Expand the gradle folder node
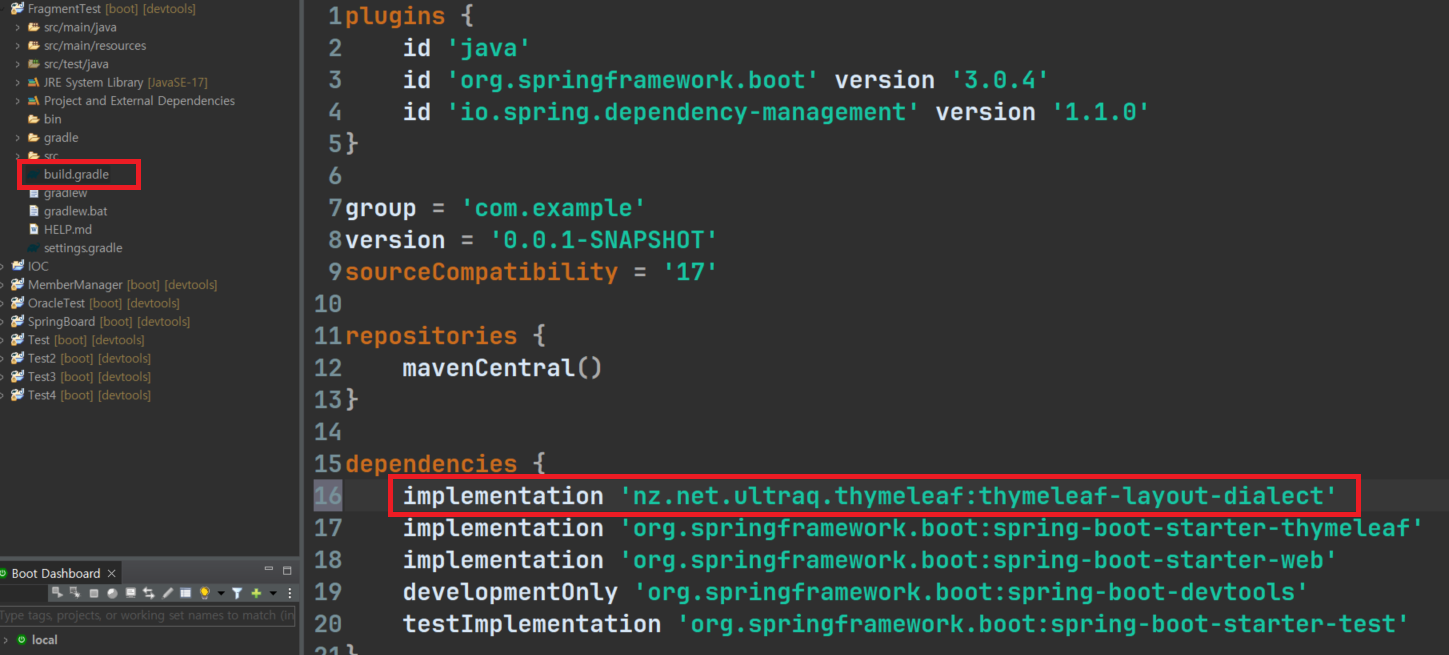Screen dimensions: 1449x655 (x=18, y=138)
